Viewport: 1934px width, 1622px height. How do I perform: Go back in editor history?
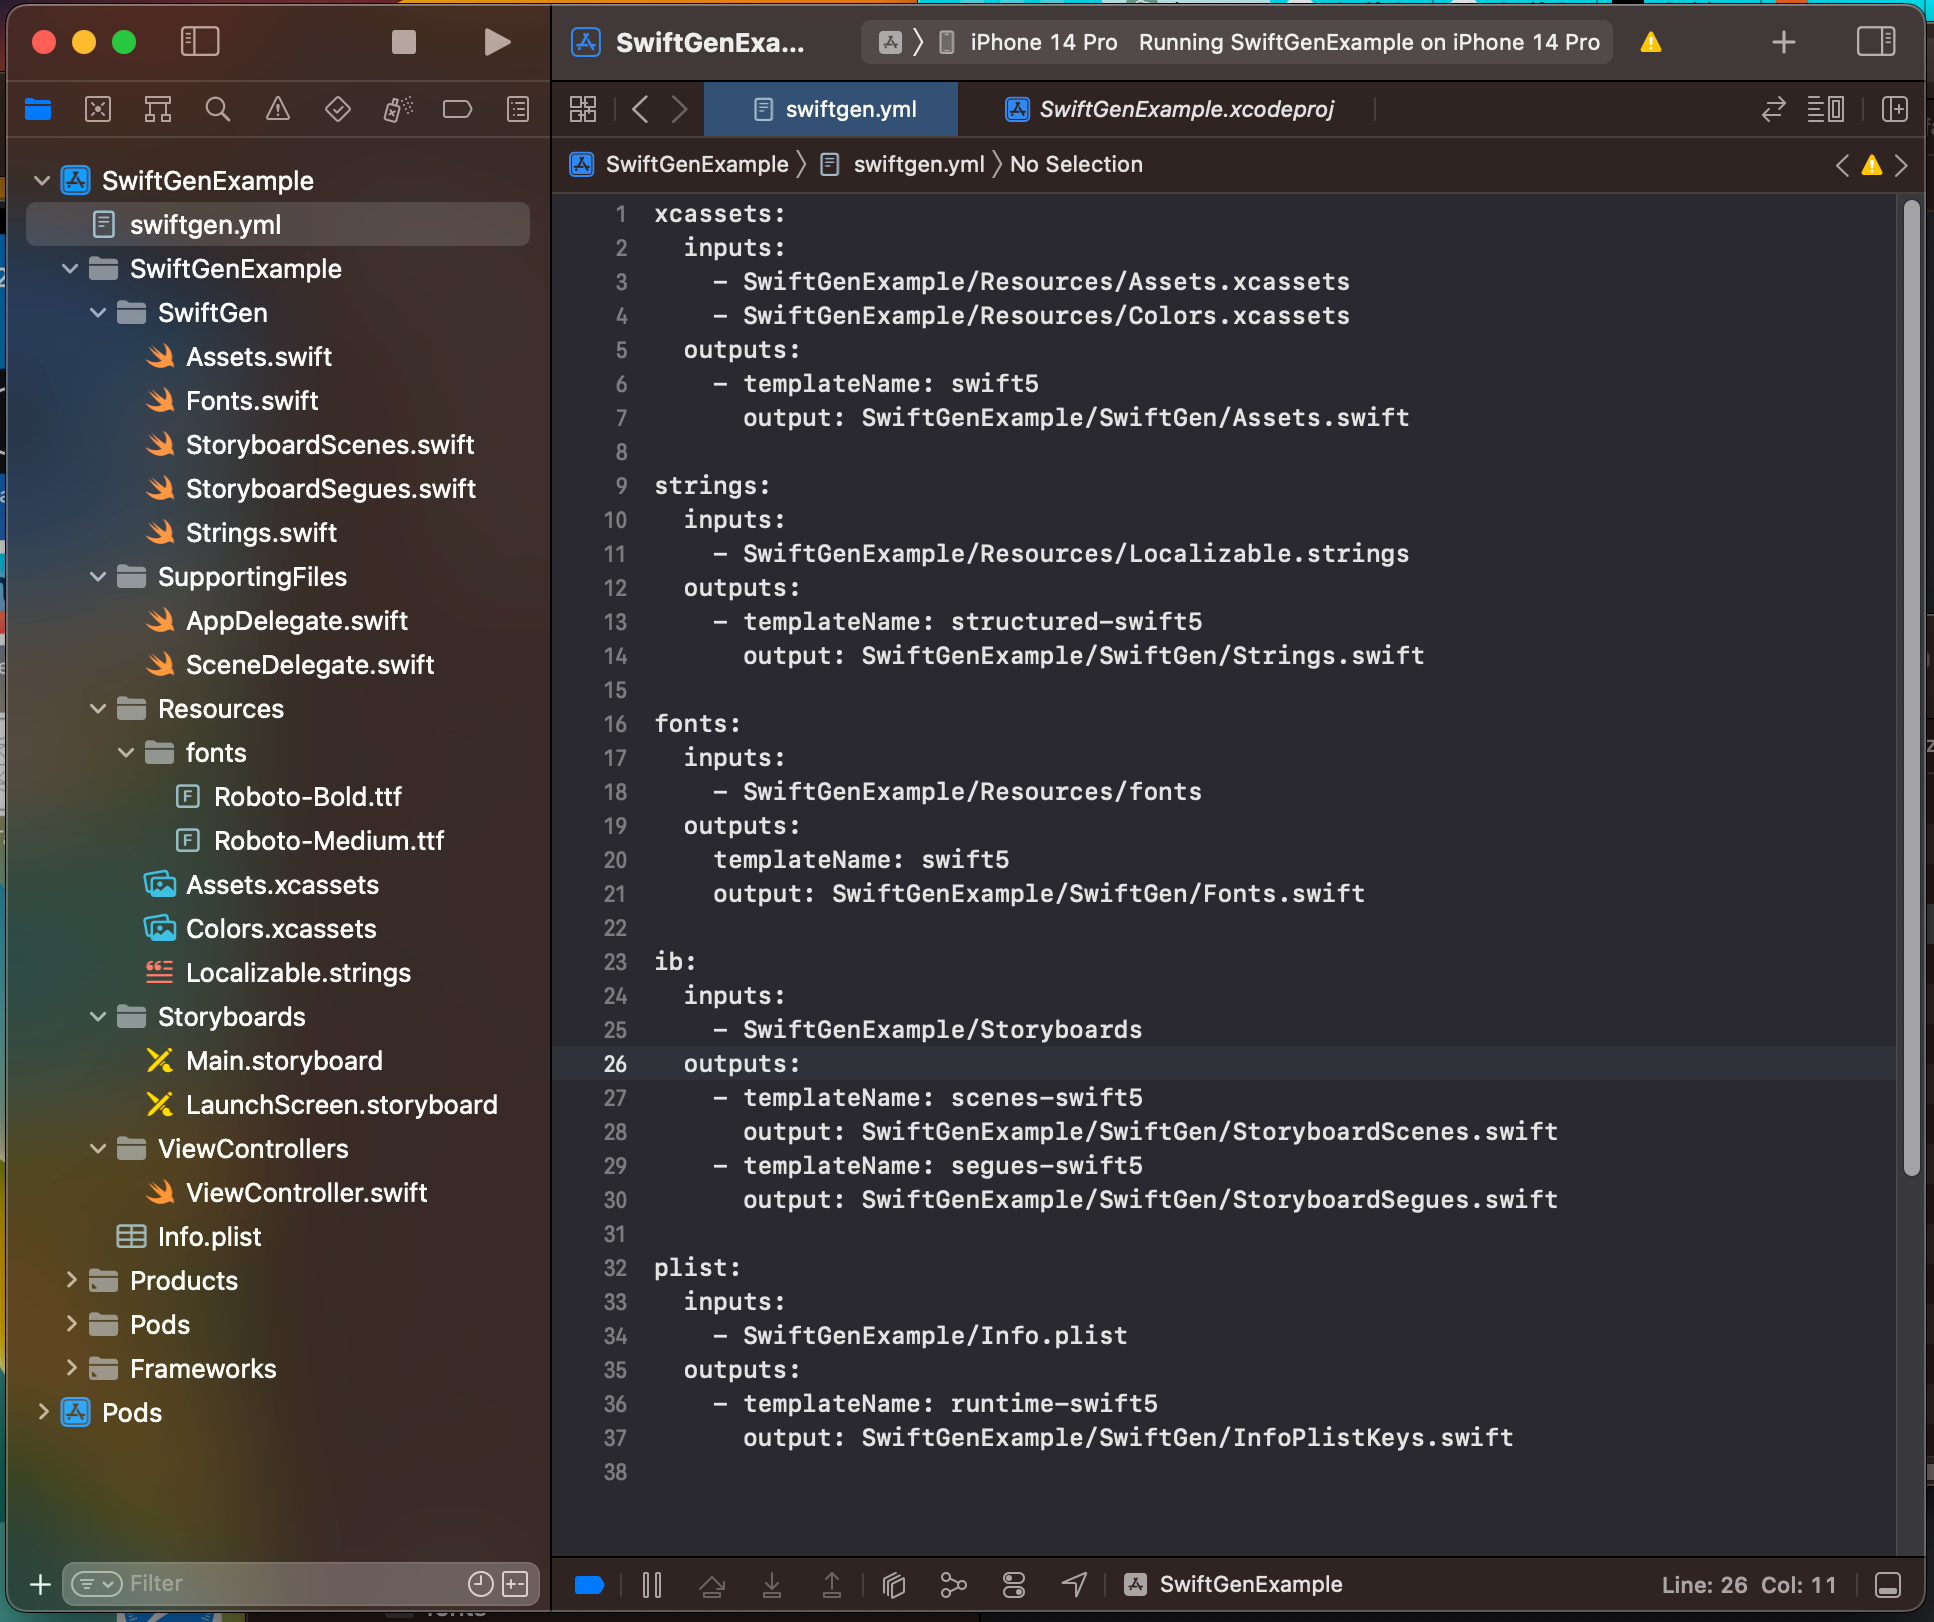(641, 109)
